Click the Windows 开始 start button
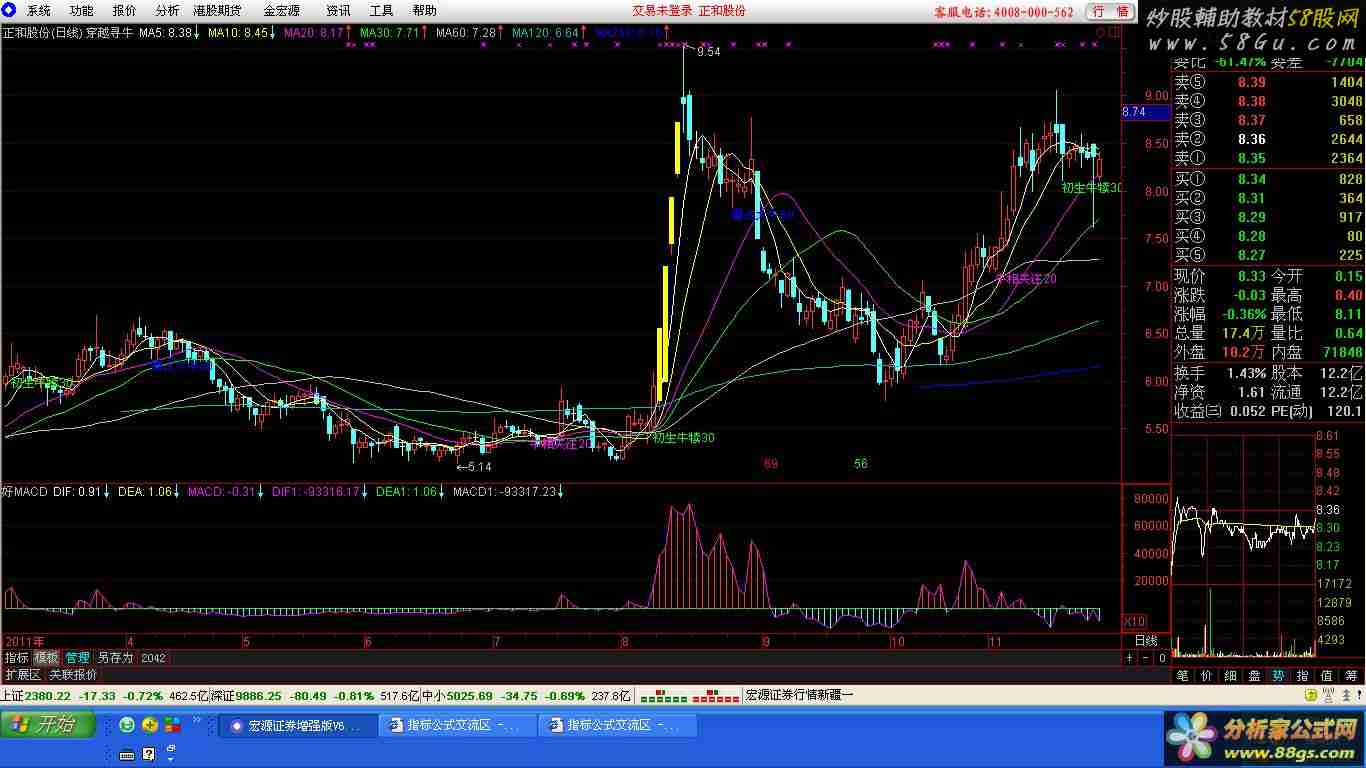 click(x=48, y=725)
